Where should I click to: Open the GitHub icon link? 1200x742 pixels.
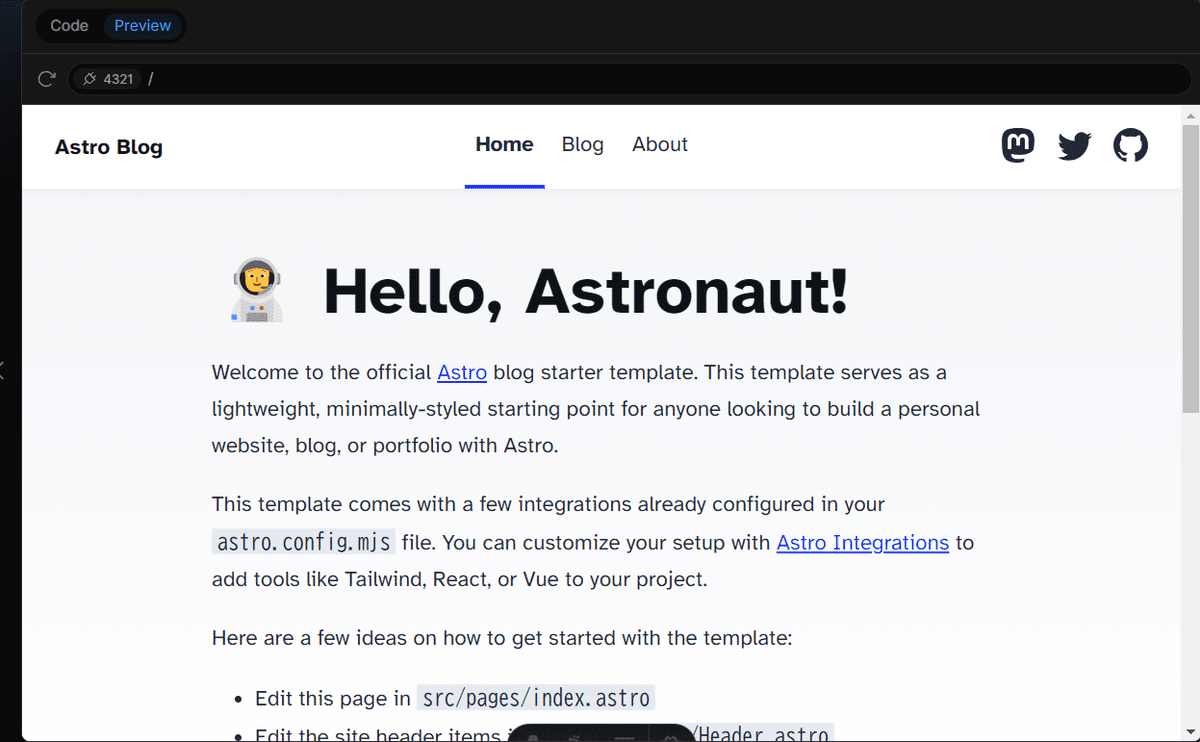tap(1131, 146)
